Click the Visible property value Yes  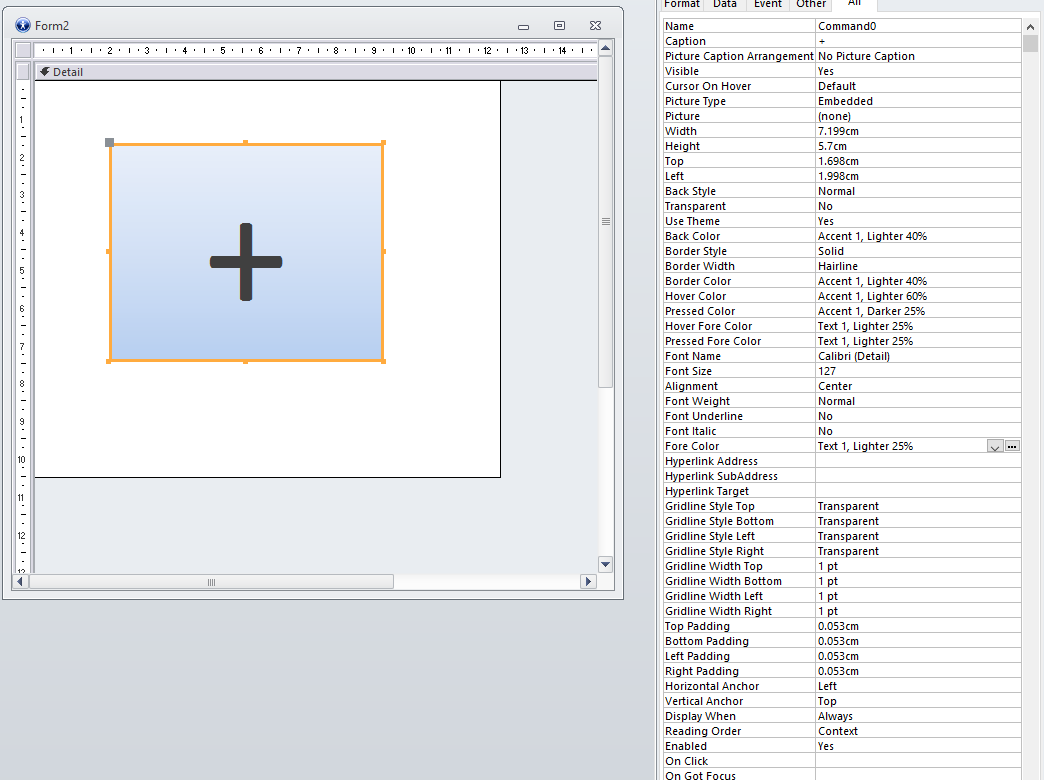click(918, 71)
